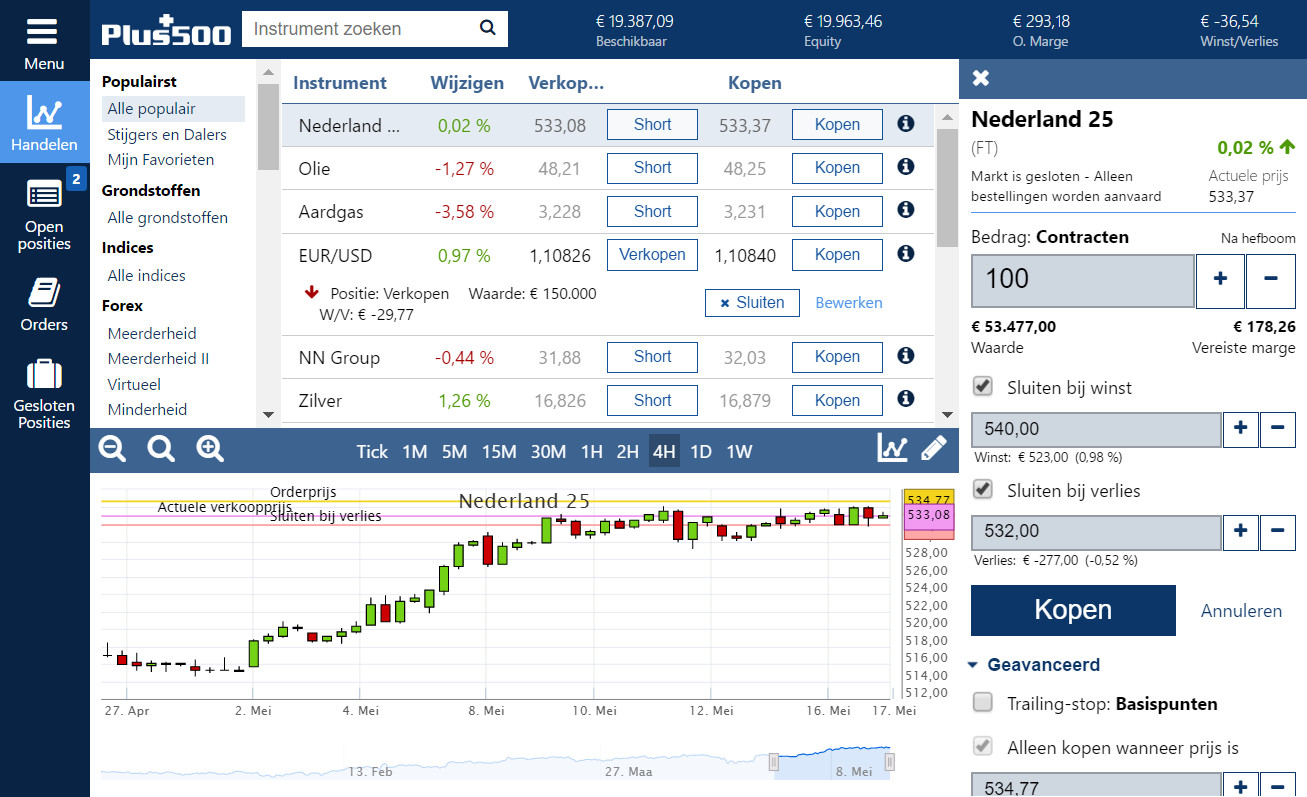Open Mijn Favorieten category

[x=161, y=159]
